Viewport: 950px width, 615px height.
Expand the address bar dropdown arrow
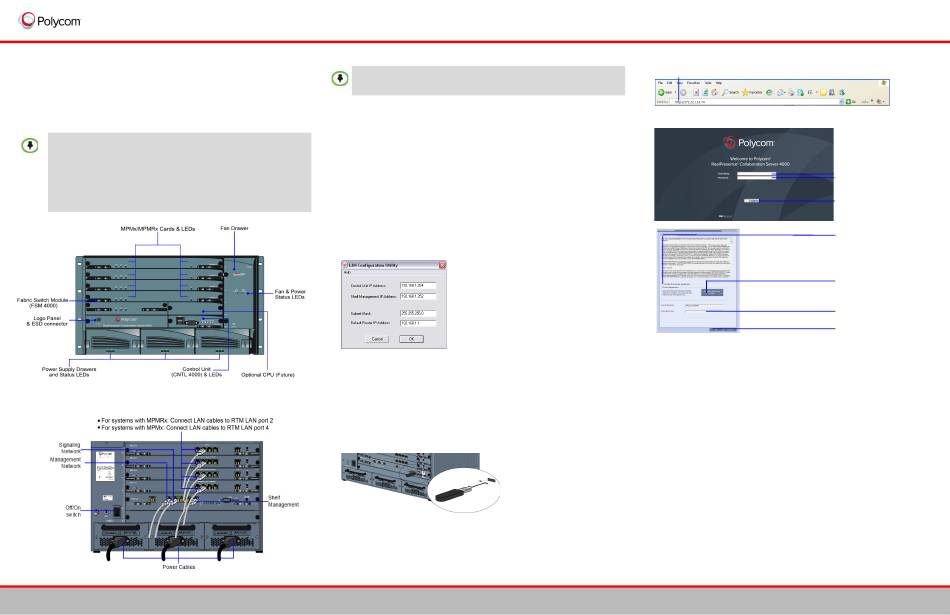842,102
